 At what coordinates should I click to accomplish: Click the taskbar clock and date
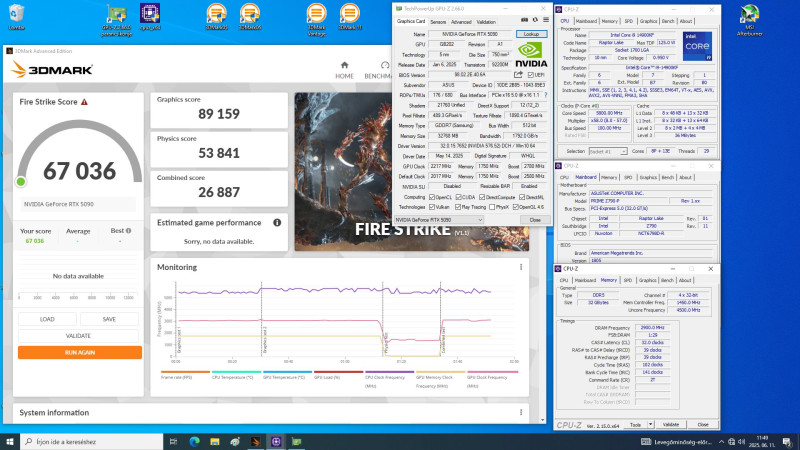(x=762, y=441)
